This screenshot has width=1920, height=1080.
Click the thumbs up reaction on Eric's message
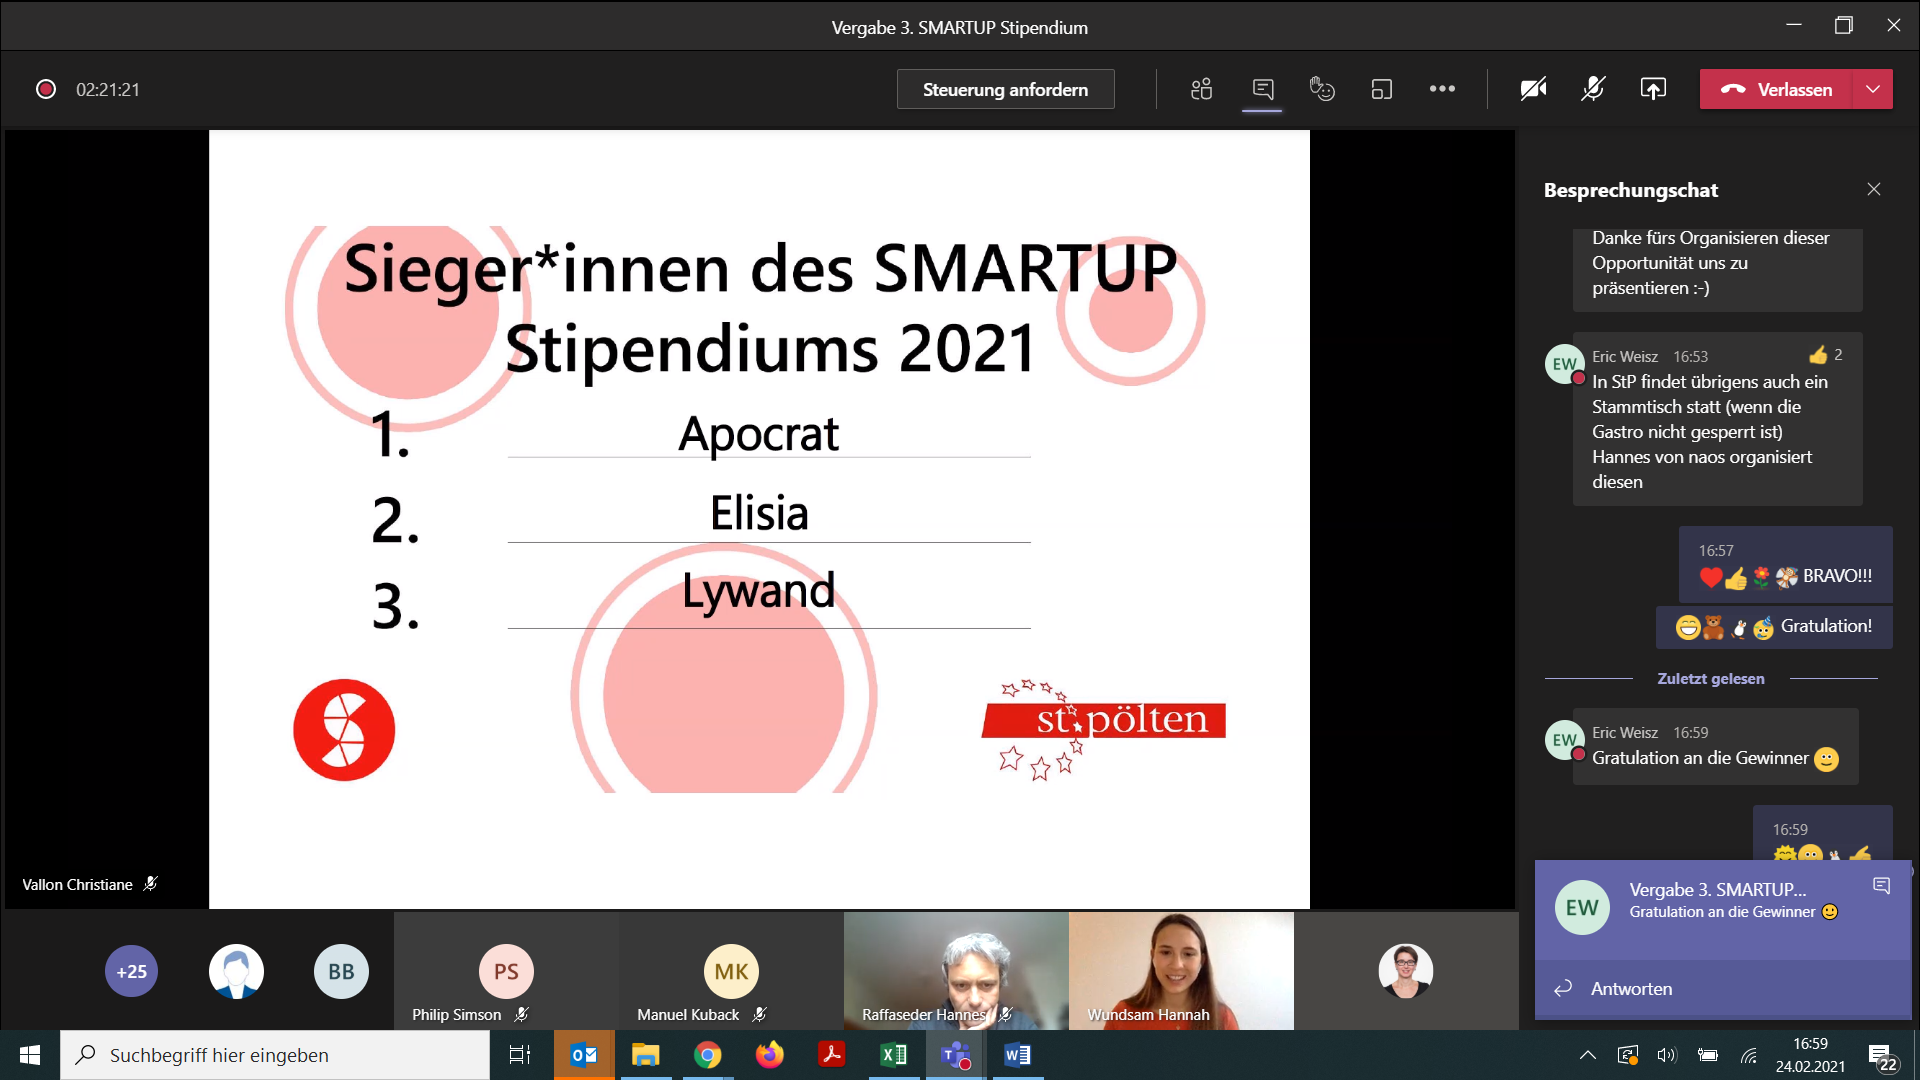[1818, 355]
